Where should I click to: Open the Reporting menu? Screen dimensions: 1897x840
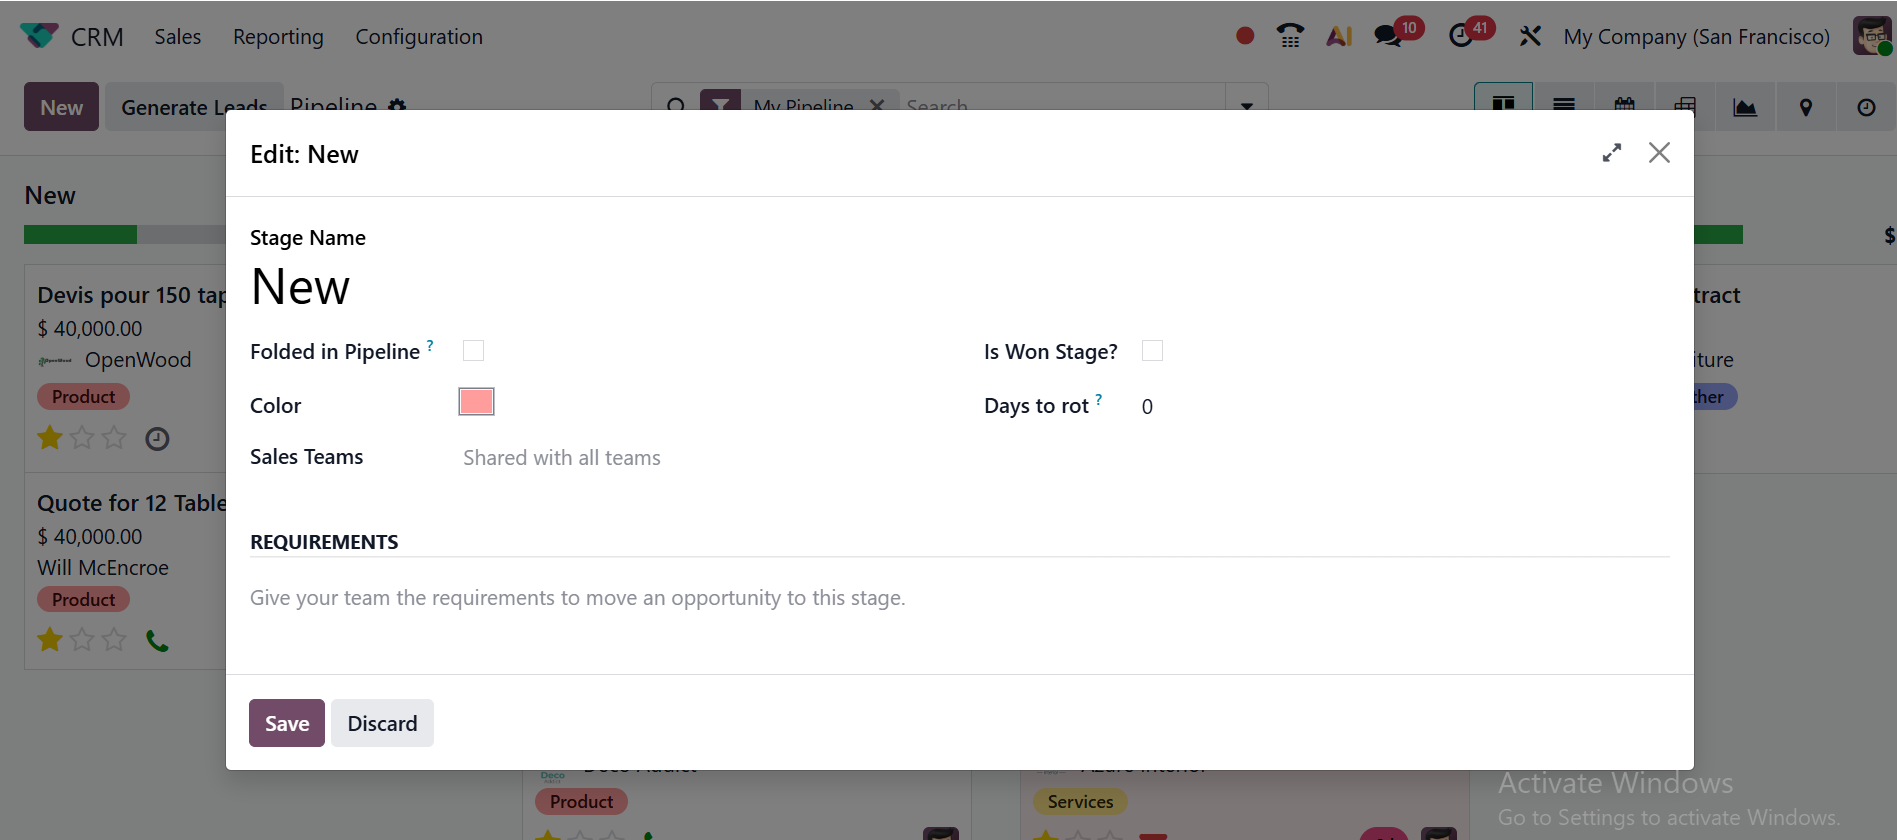pyautogui.click(x=278, y=36)
